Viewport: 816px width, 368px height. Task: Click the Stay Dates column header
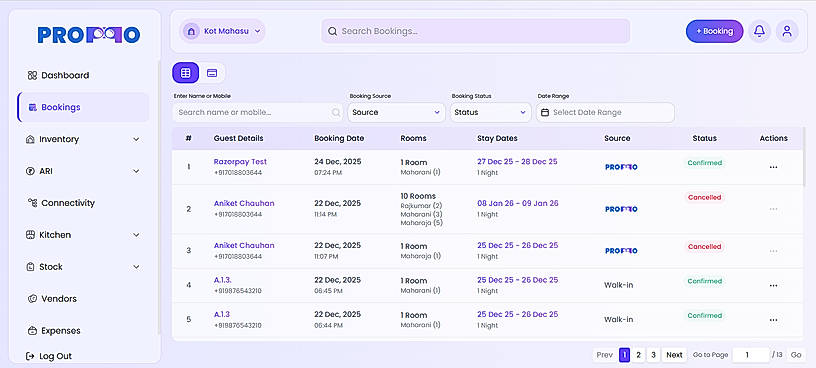pyautogui.click(x=497, y=138)
